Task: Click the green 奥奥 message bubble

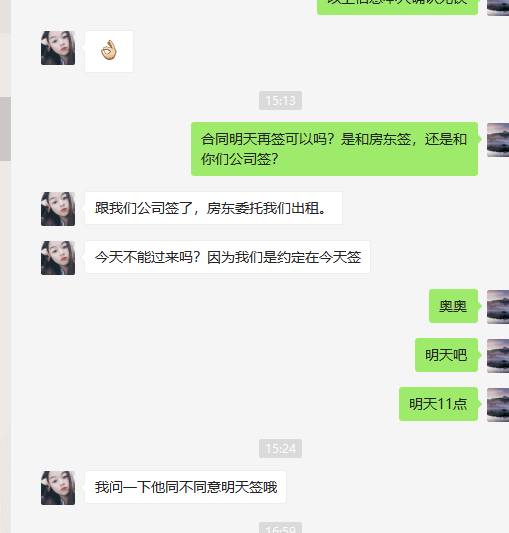Action: click(454, 306)
